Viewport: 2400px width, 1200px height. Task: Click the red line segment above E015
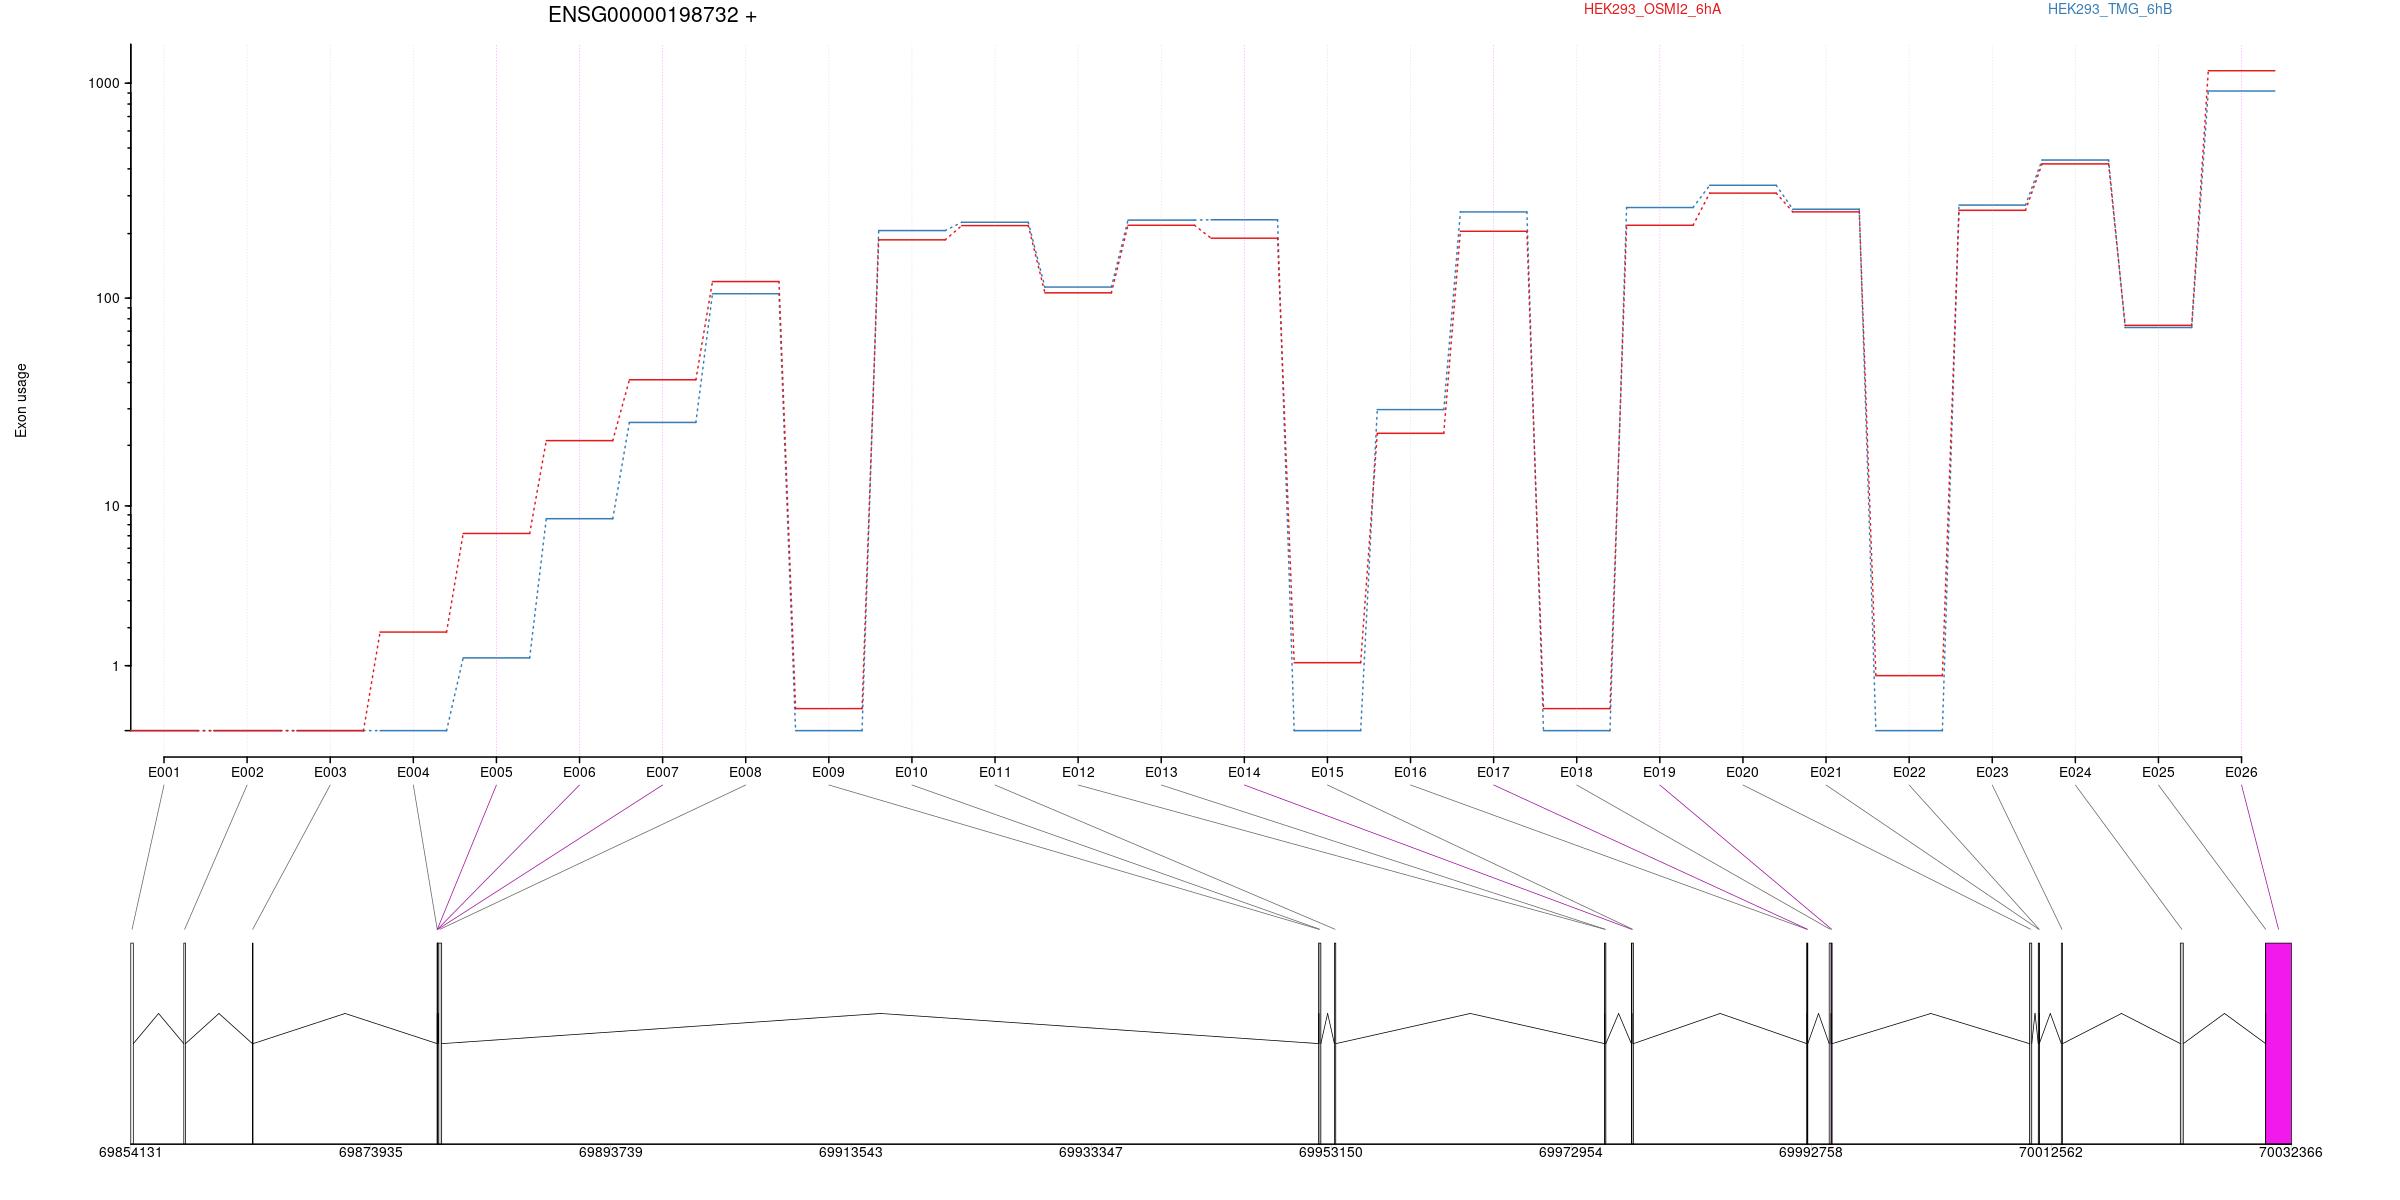[x=1327, y=663]
